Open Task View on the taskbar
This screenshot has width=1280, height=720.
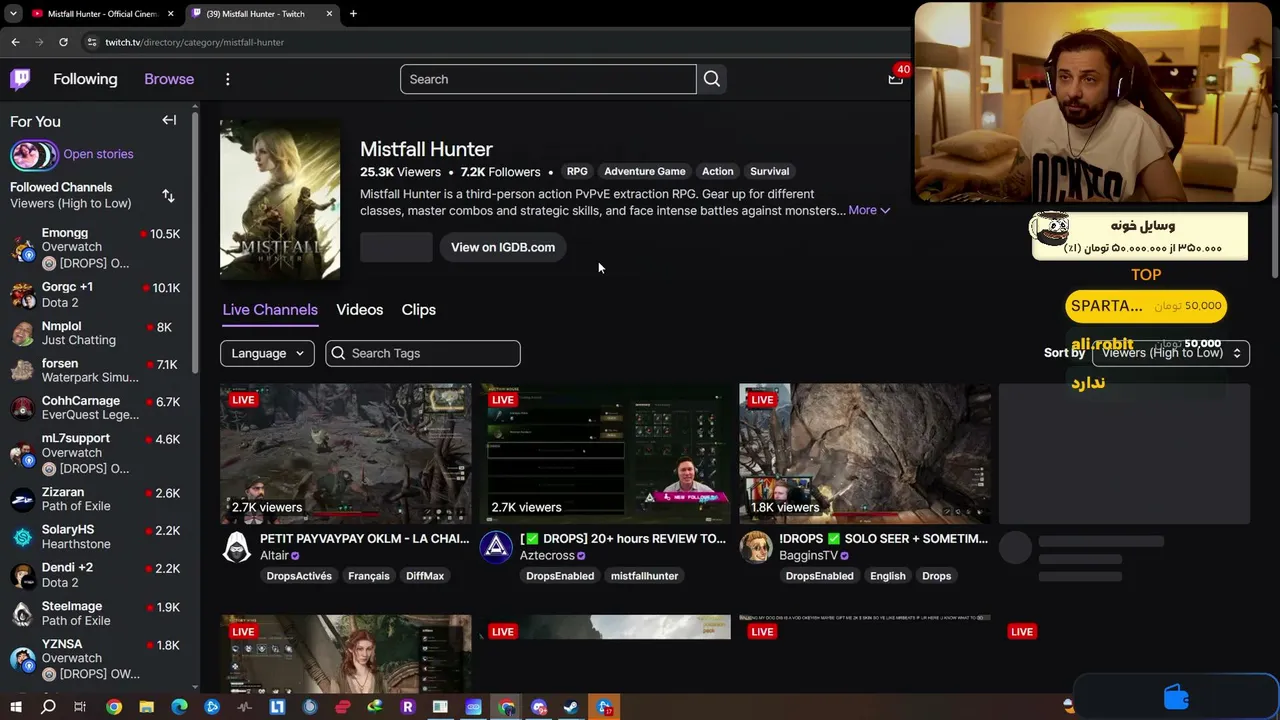80,707
